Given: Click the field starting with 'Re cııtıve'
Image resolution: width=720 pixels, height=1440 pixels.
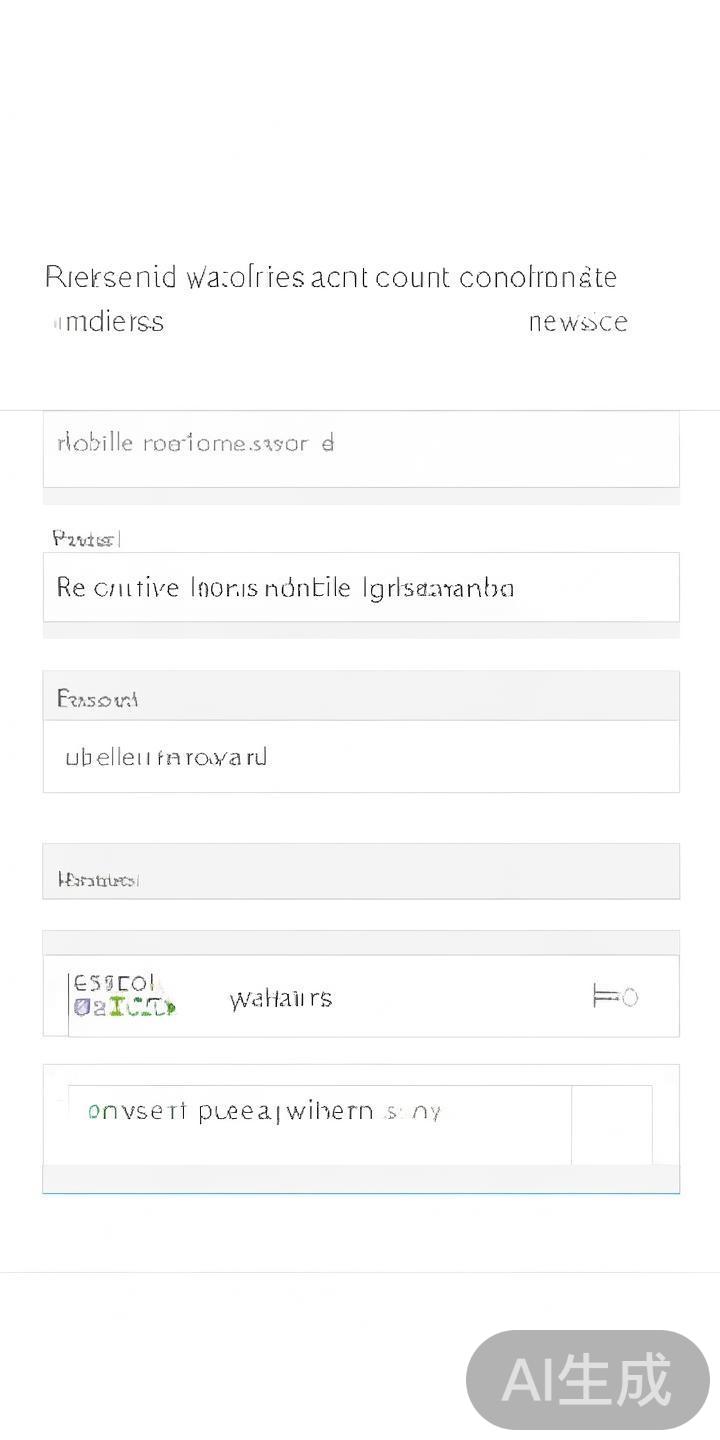Looking at the screenshot, I should [360, 587].
